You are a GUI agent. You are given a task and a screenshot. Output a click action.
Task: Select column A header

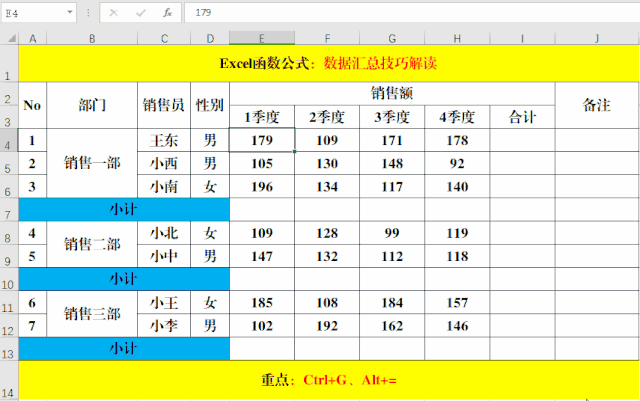33,38
